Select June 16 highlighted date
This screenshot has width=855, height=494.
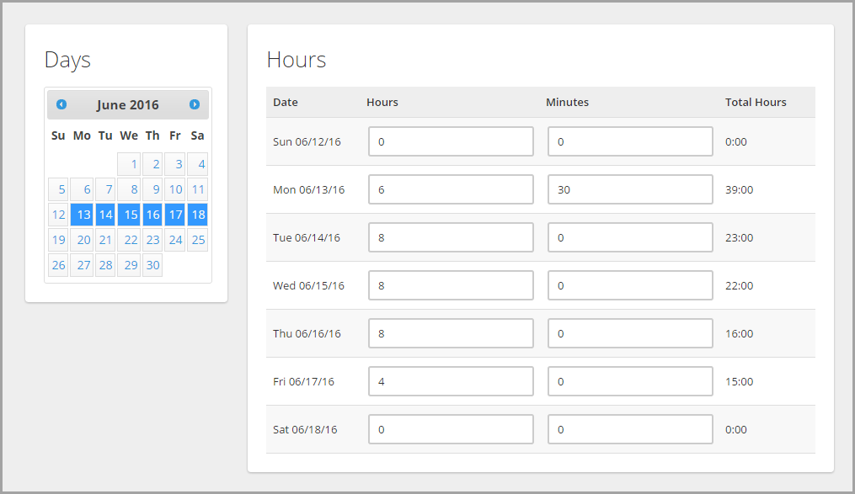pos(152,214)
